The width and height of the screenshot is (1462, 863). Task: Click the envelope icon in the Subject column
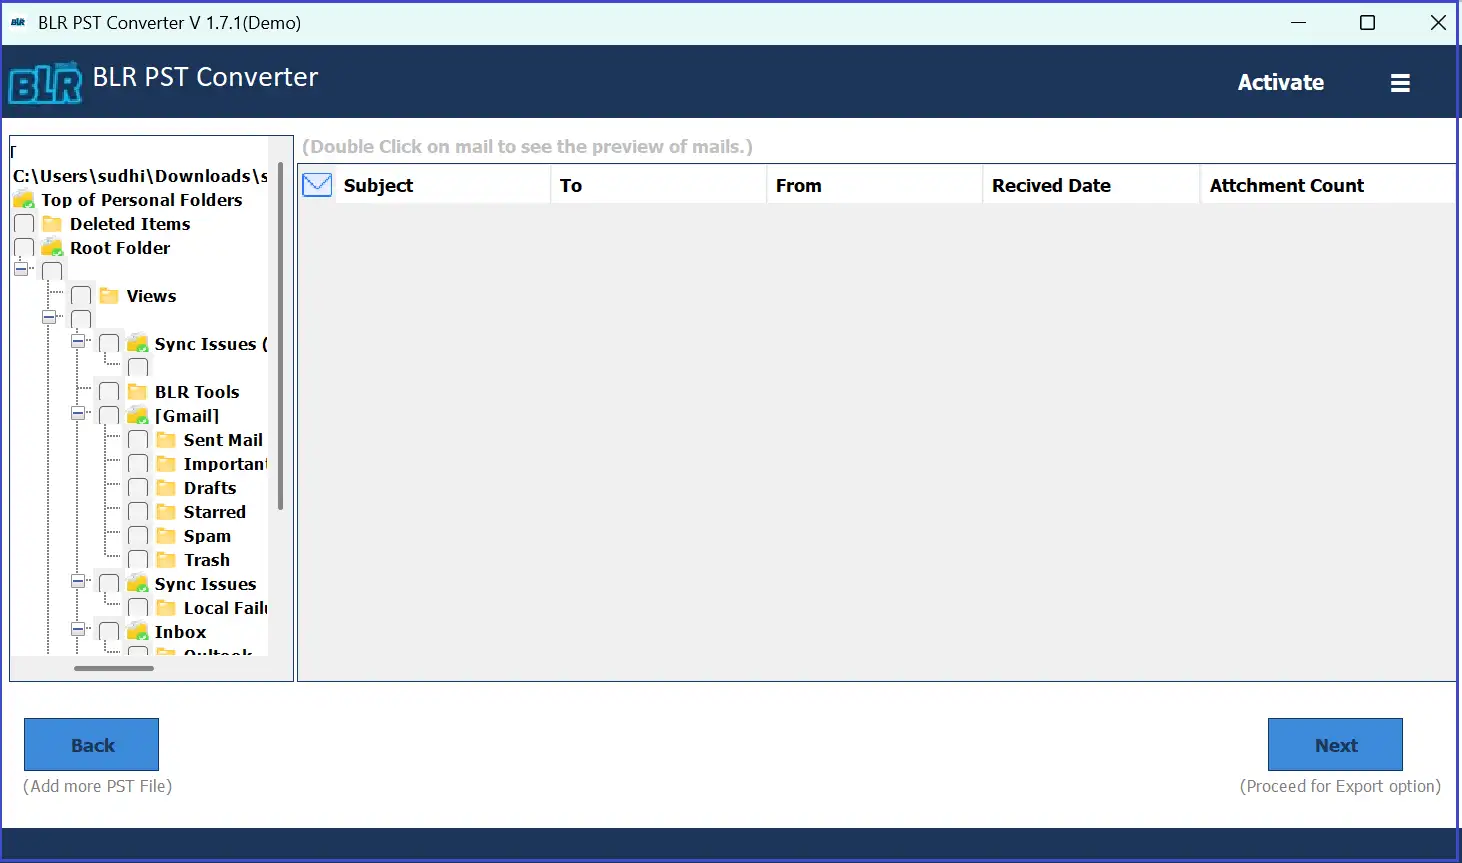pos(316,184)
